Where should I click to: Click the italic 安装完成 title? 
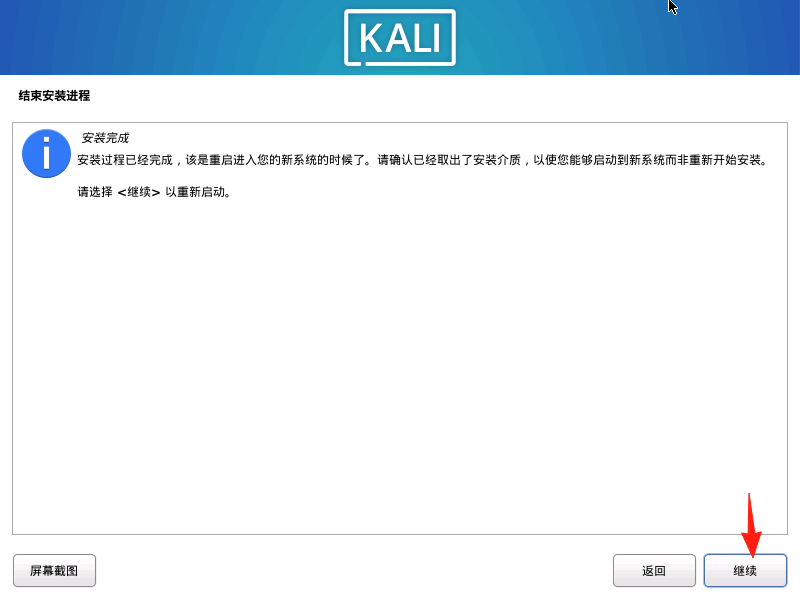pos(105,138)
